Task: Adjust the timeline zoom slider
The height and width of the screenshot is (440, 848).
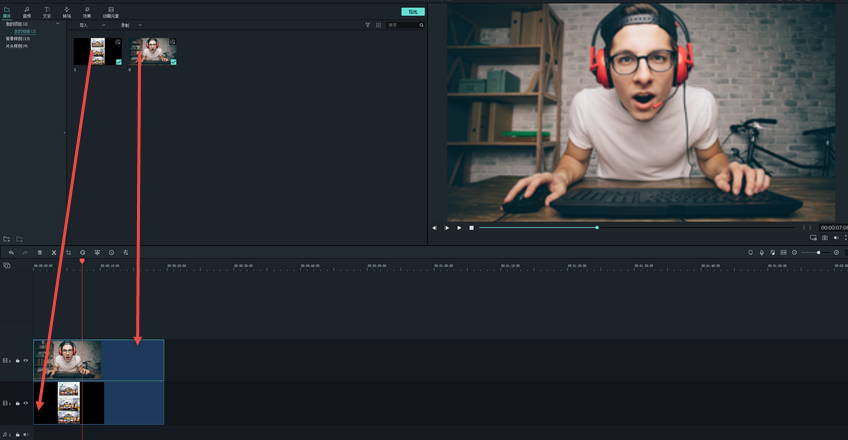Action: coord(817,252)
